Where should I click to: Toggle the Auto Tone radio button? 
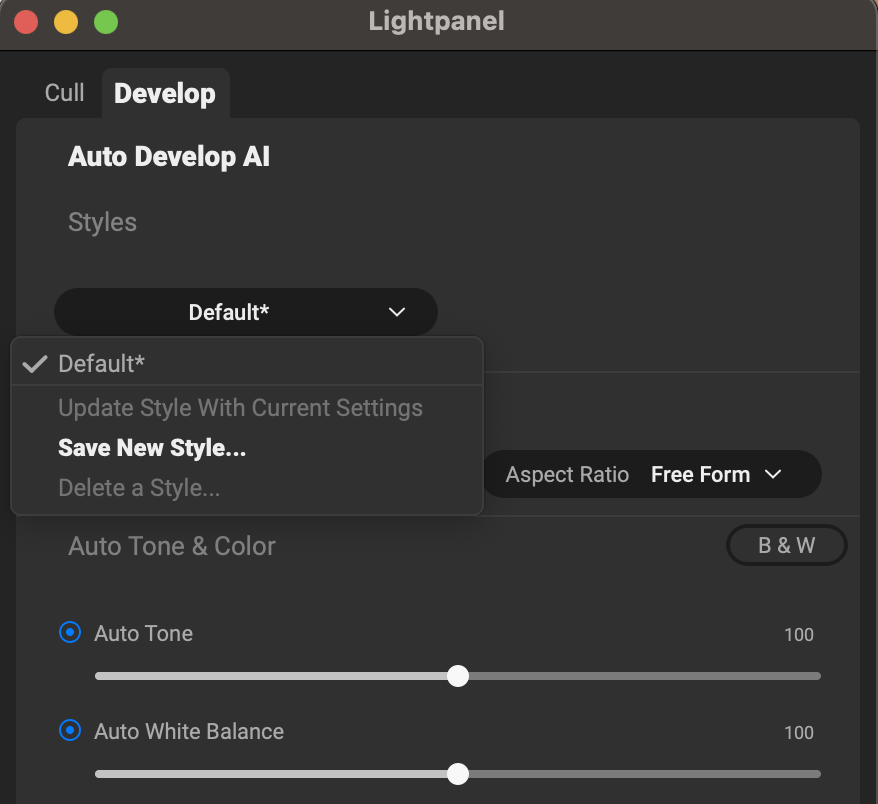coord(70,632)
